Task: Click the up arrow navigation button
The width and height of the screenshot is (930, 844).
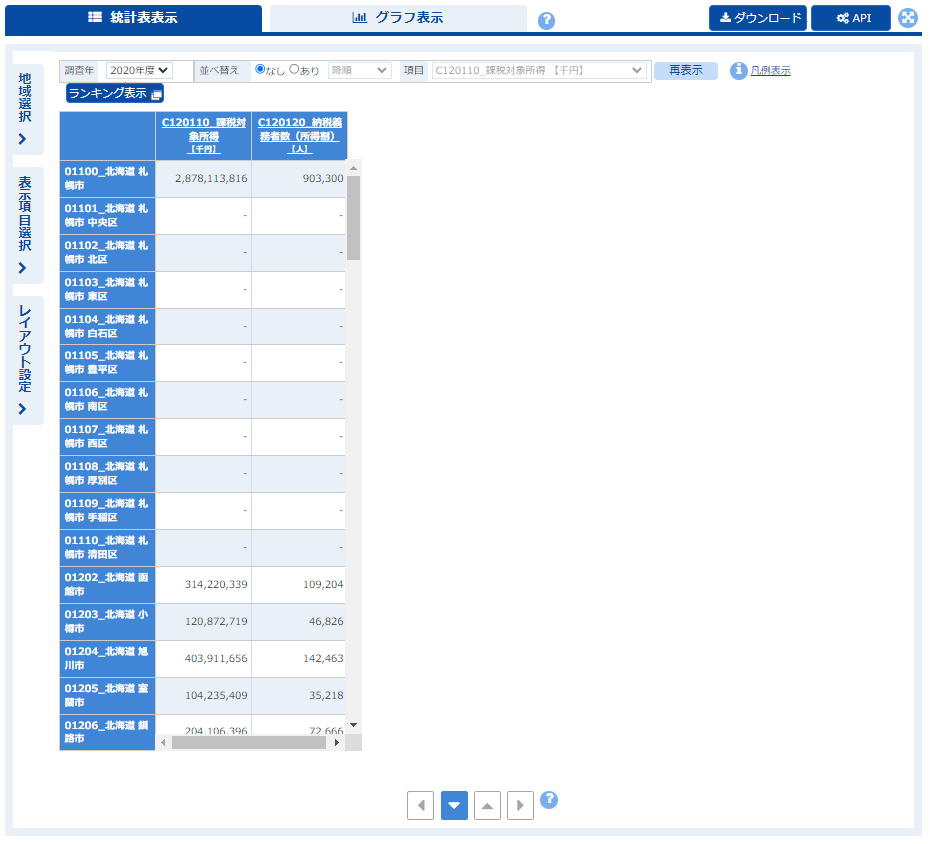Action: 487,805
